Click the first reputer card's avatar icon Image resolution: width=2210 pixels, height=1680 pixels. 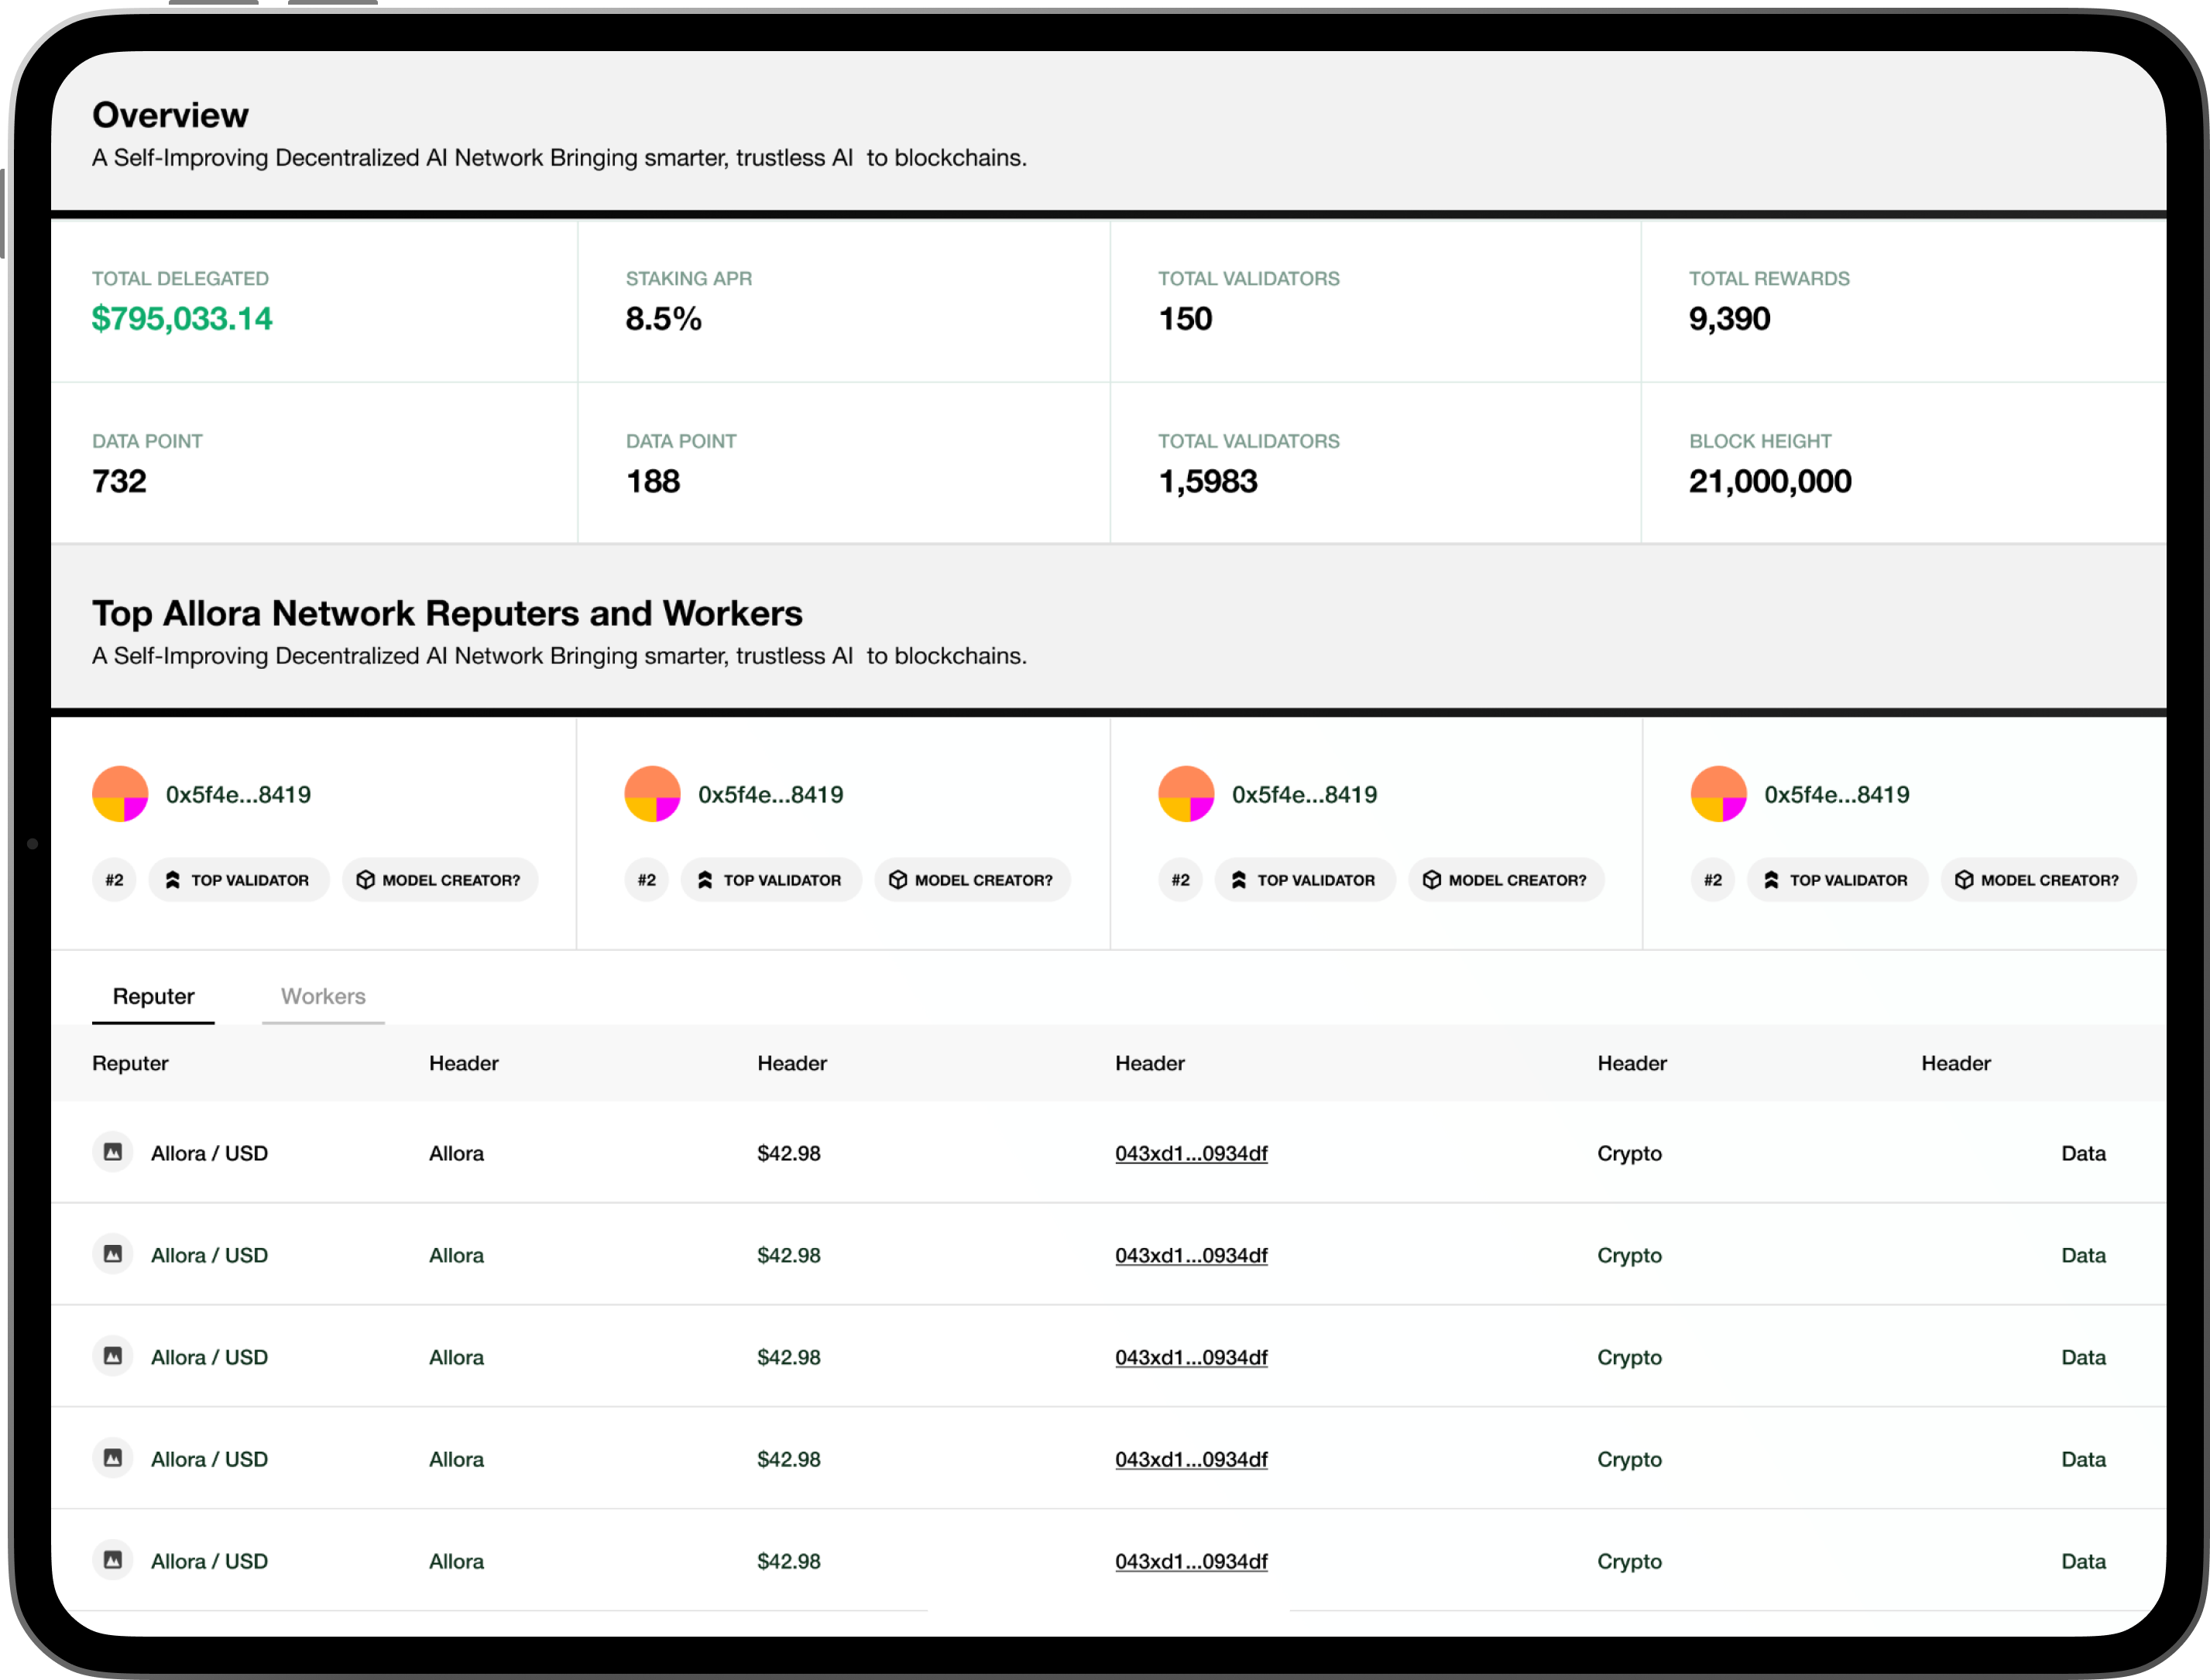(120, 794)
